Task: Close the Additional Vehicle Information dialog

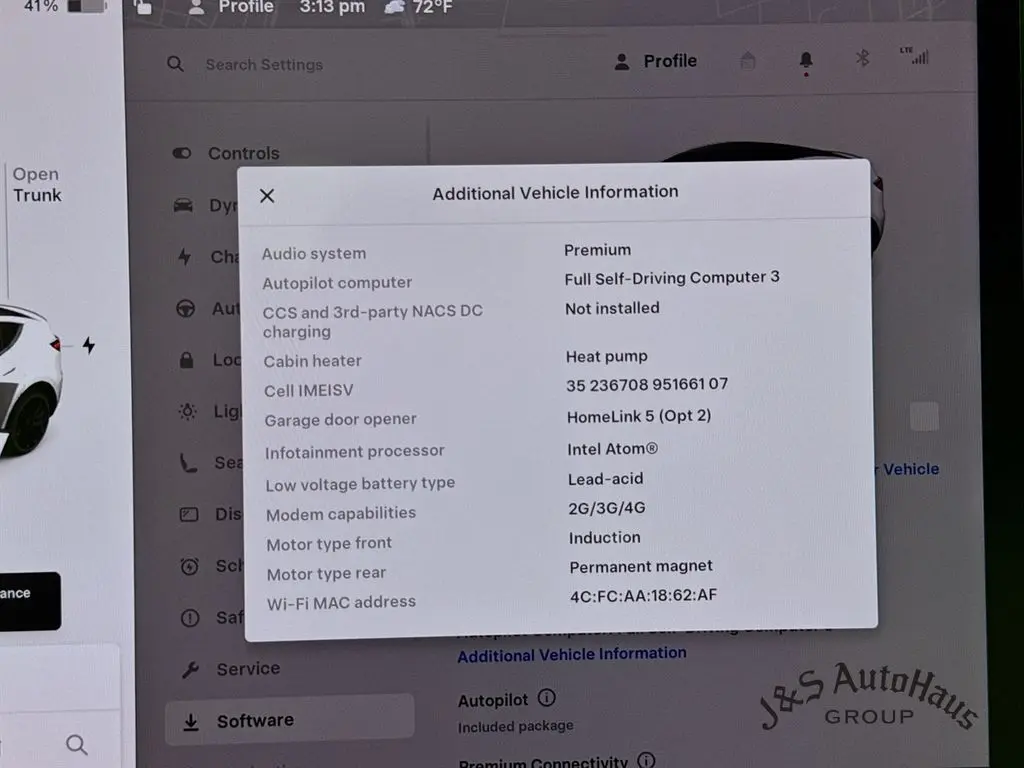Action: pyautogui.click(x=266, y=196)
